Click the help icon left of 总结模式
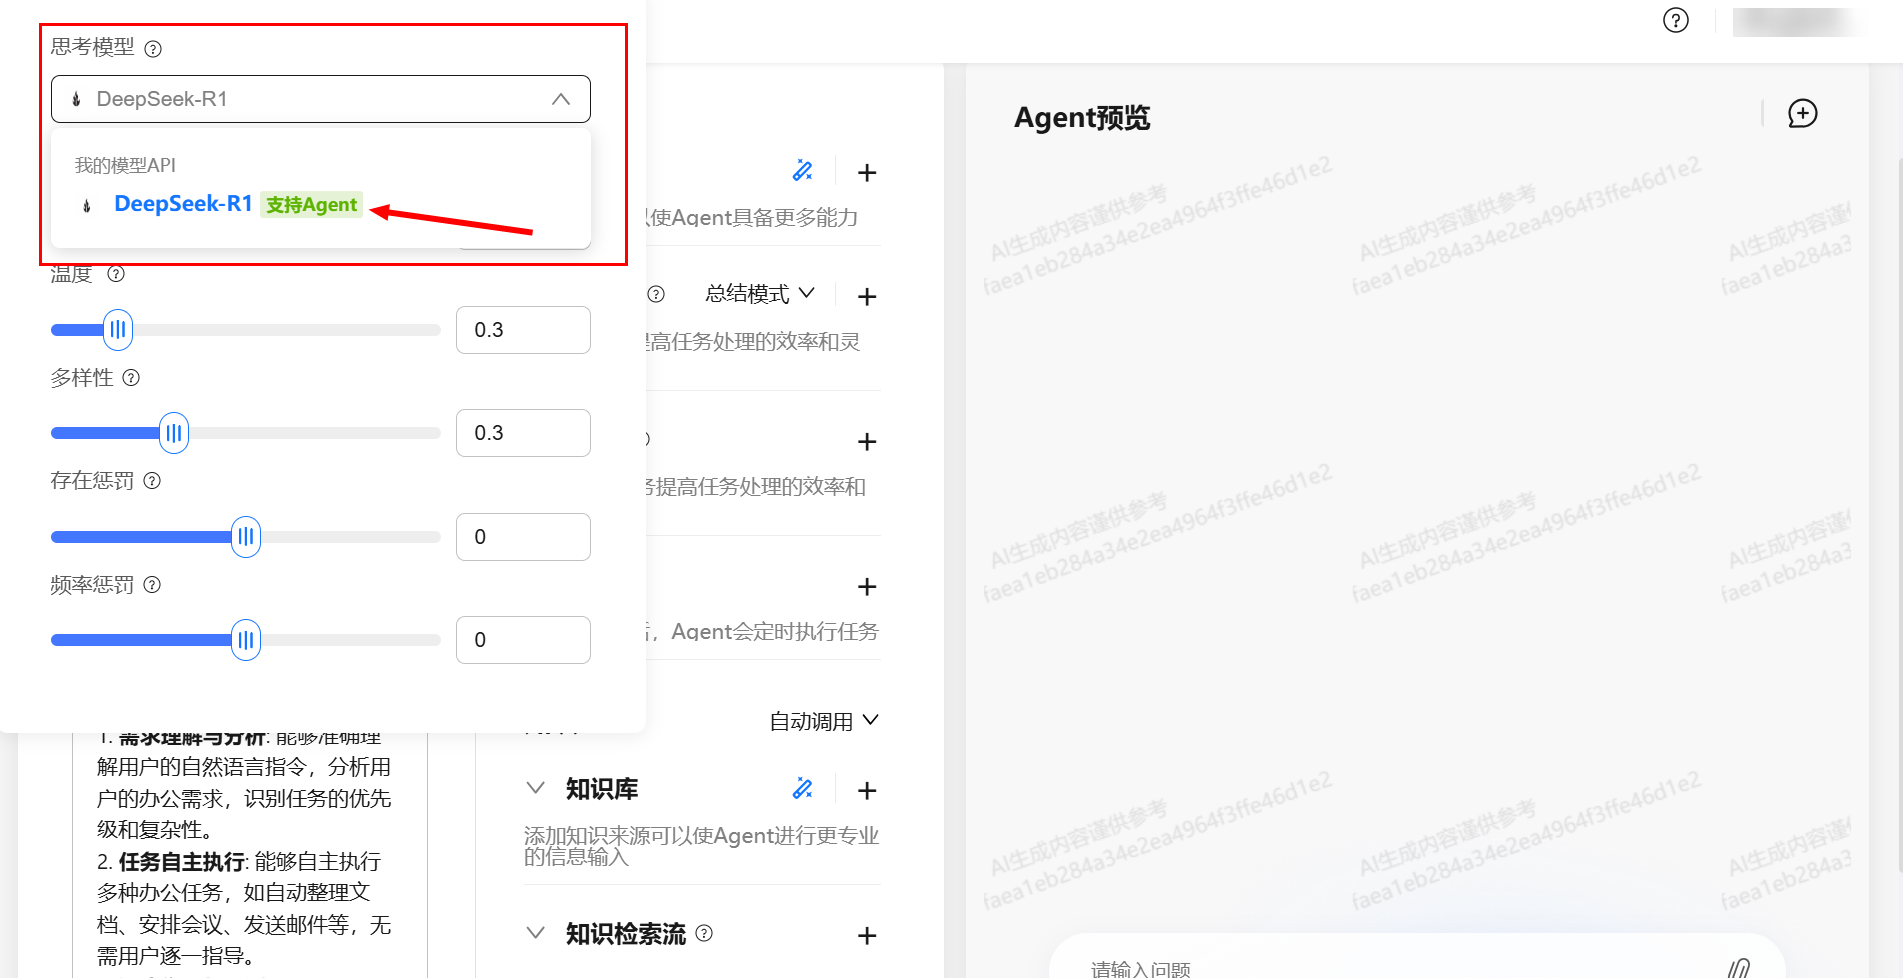The height and width of the screenshot is (978, 1903). tap(656, 294)
